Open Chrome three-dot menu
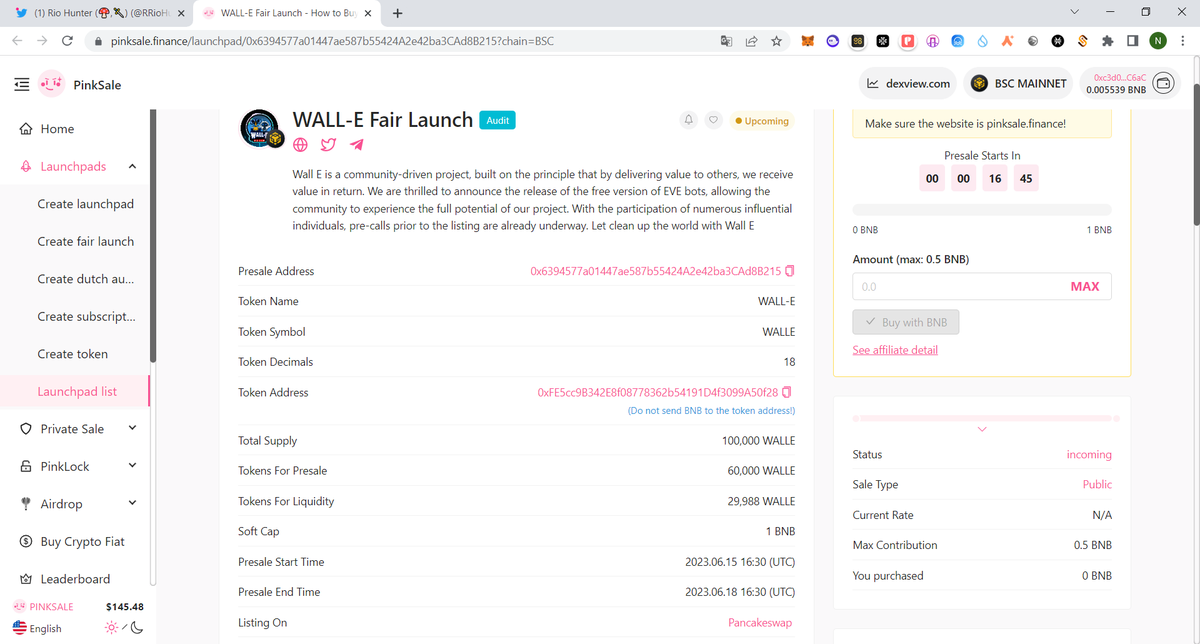The image size is (1200, 644). [x=1182, y=41]
